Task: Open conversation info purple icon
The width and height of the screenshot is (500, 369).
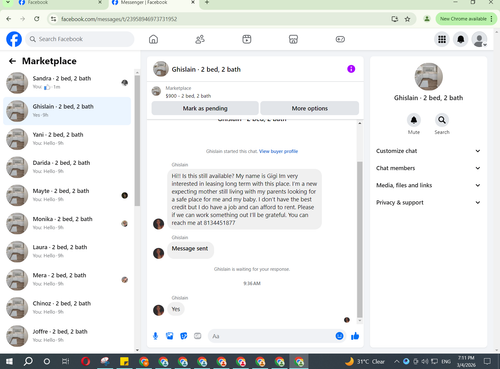Action: pyautogui.click(x=351, y=69)
